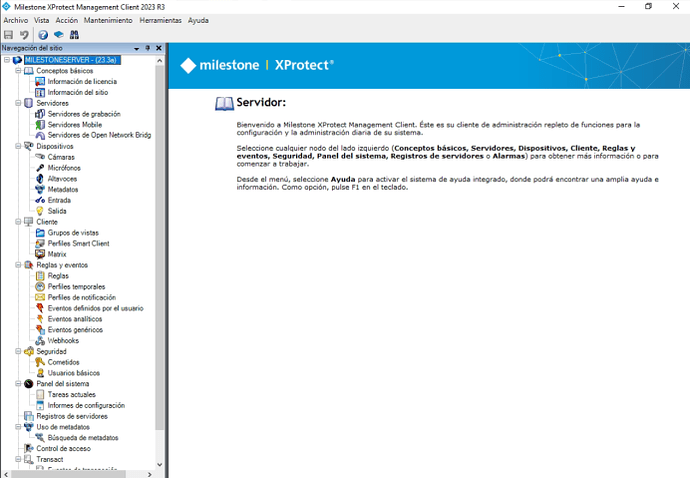Viewport: 690px width, 478px height.
Task: Select Búsqueda de metadatos
Action: [x=83, y=438]
